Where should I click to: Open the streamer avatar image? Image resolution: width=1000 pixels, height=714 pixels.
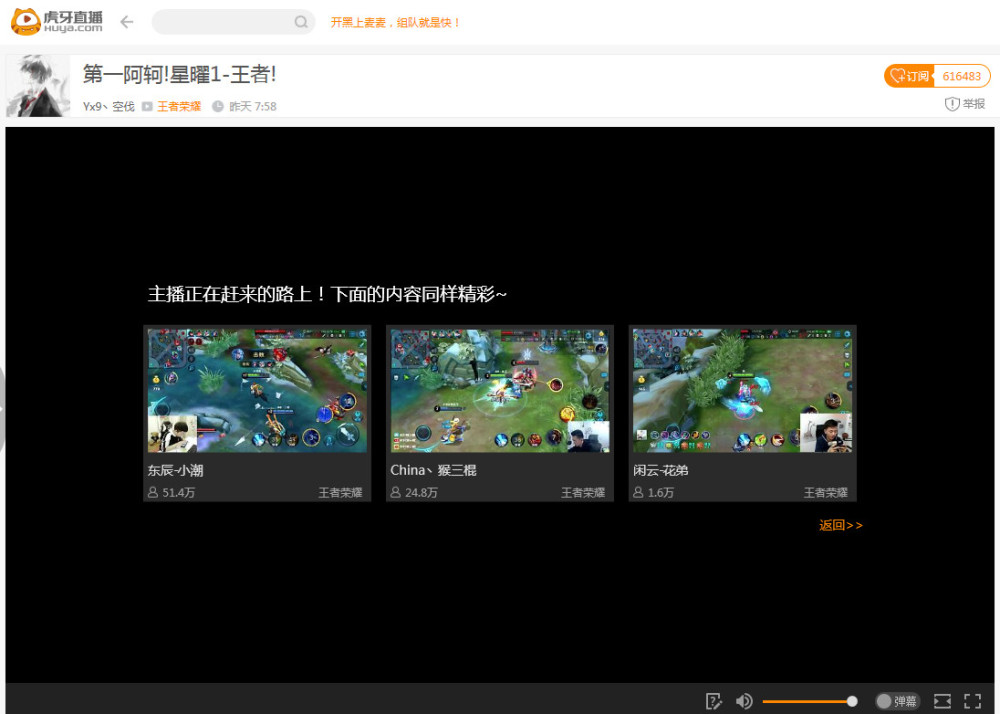point(38,85)
